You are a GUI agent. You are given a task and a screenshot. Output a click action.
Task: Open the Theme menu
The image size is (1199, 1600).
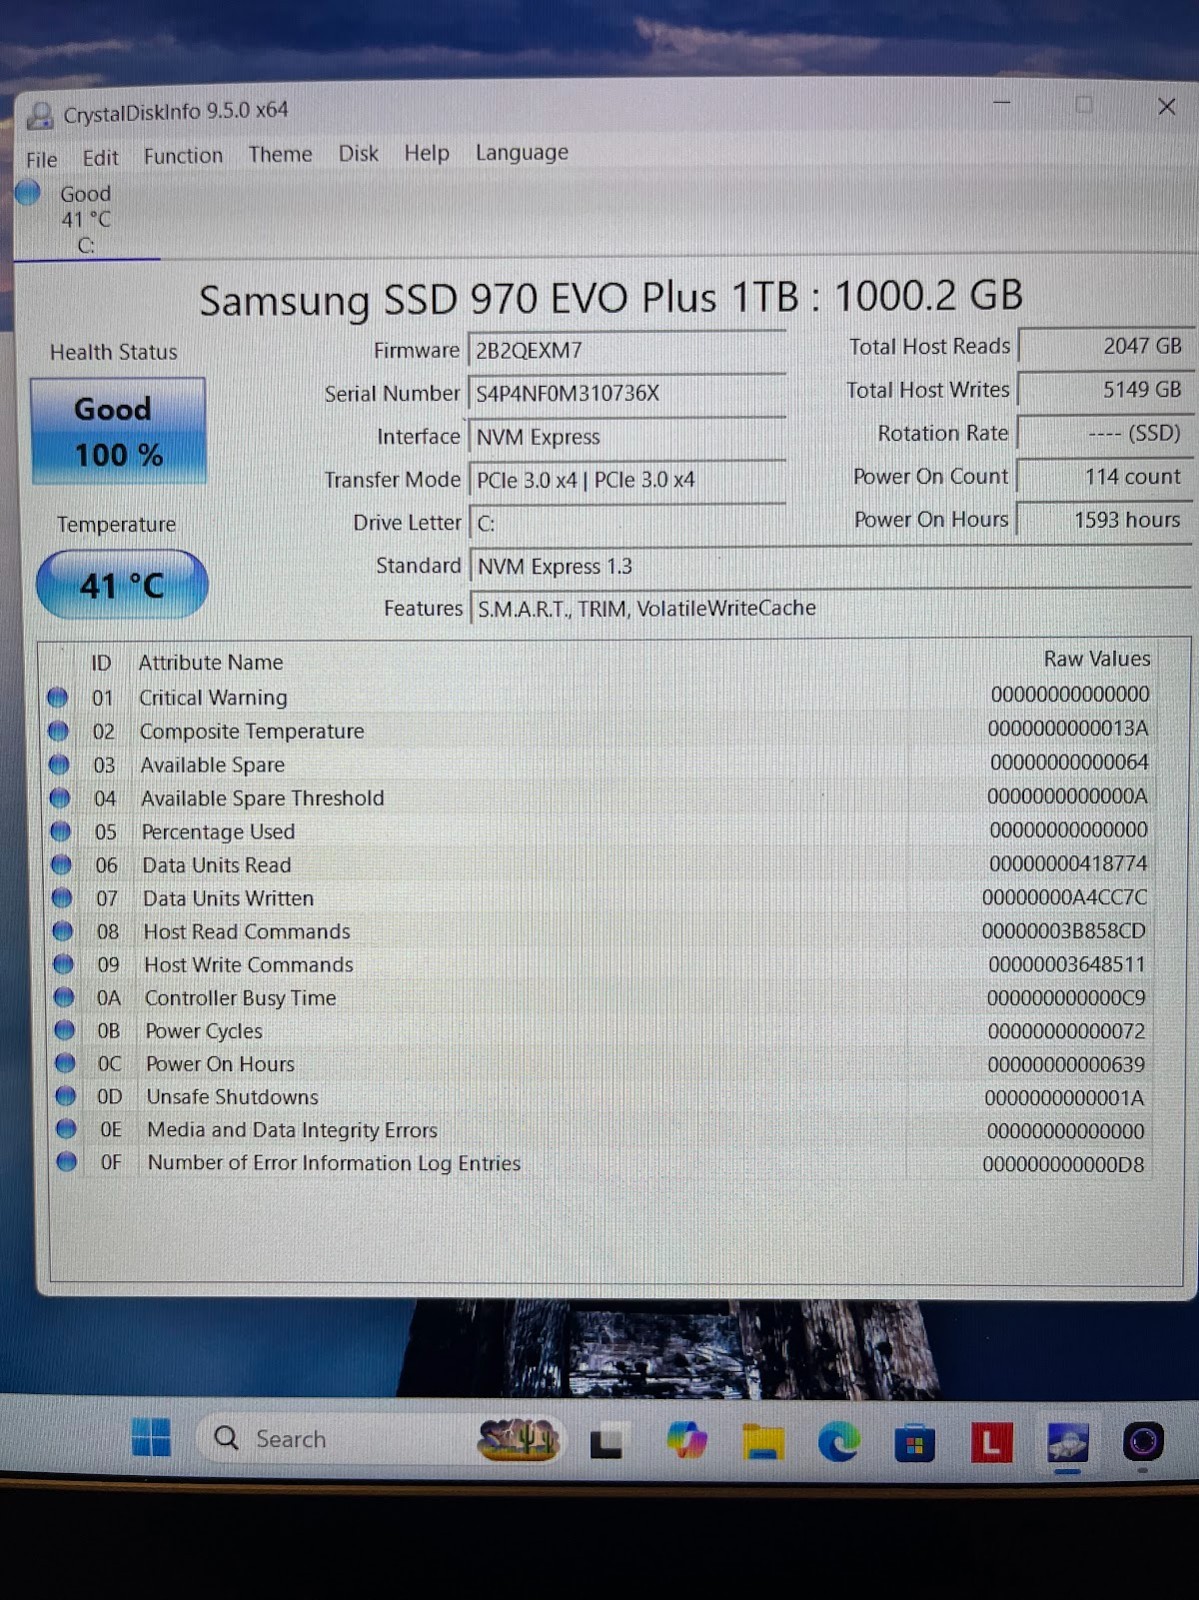tap(280, 154)
